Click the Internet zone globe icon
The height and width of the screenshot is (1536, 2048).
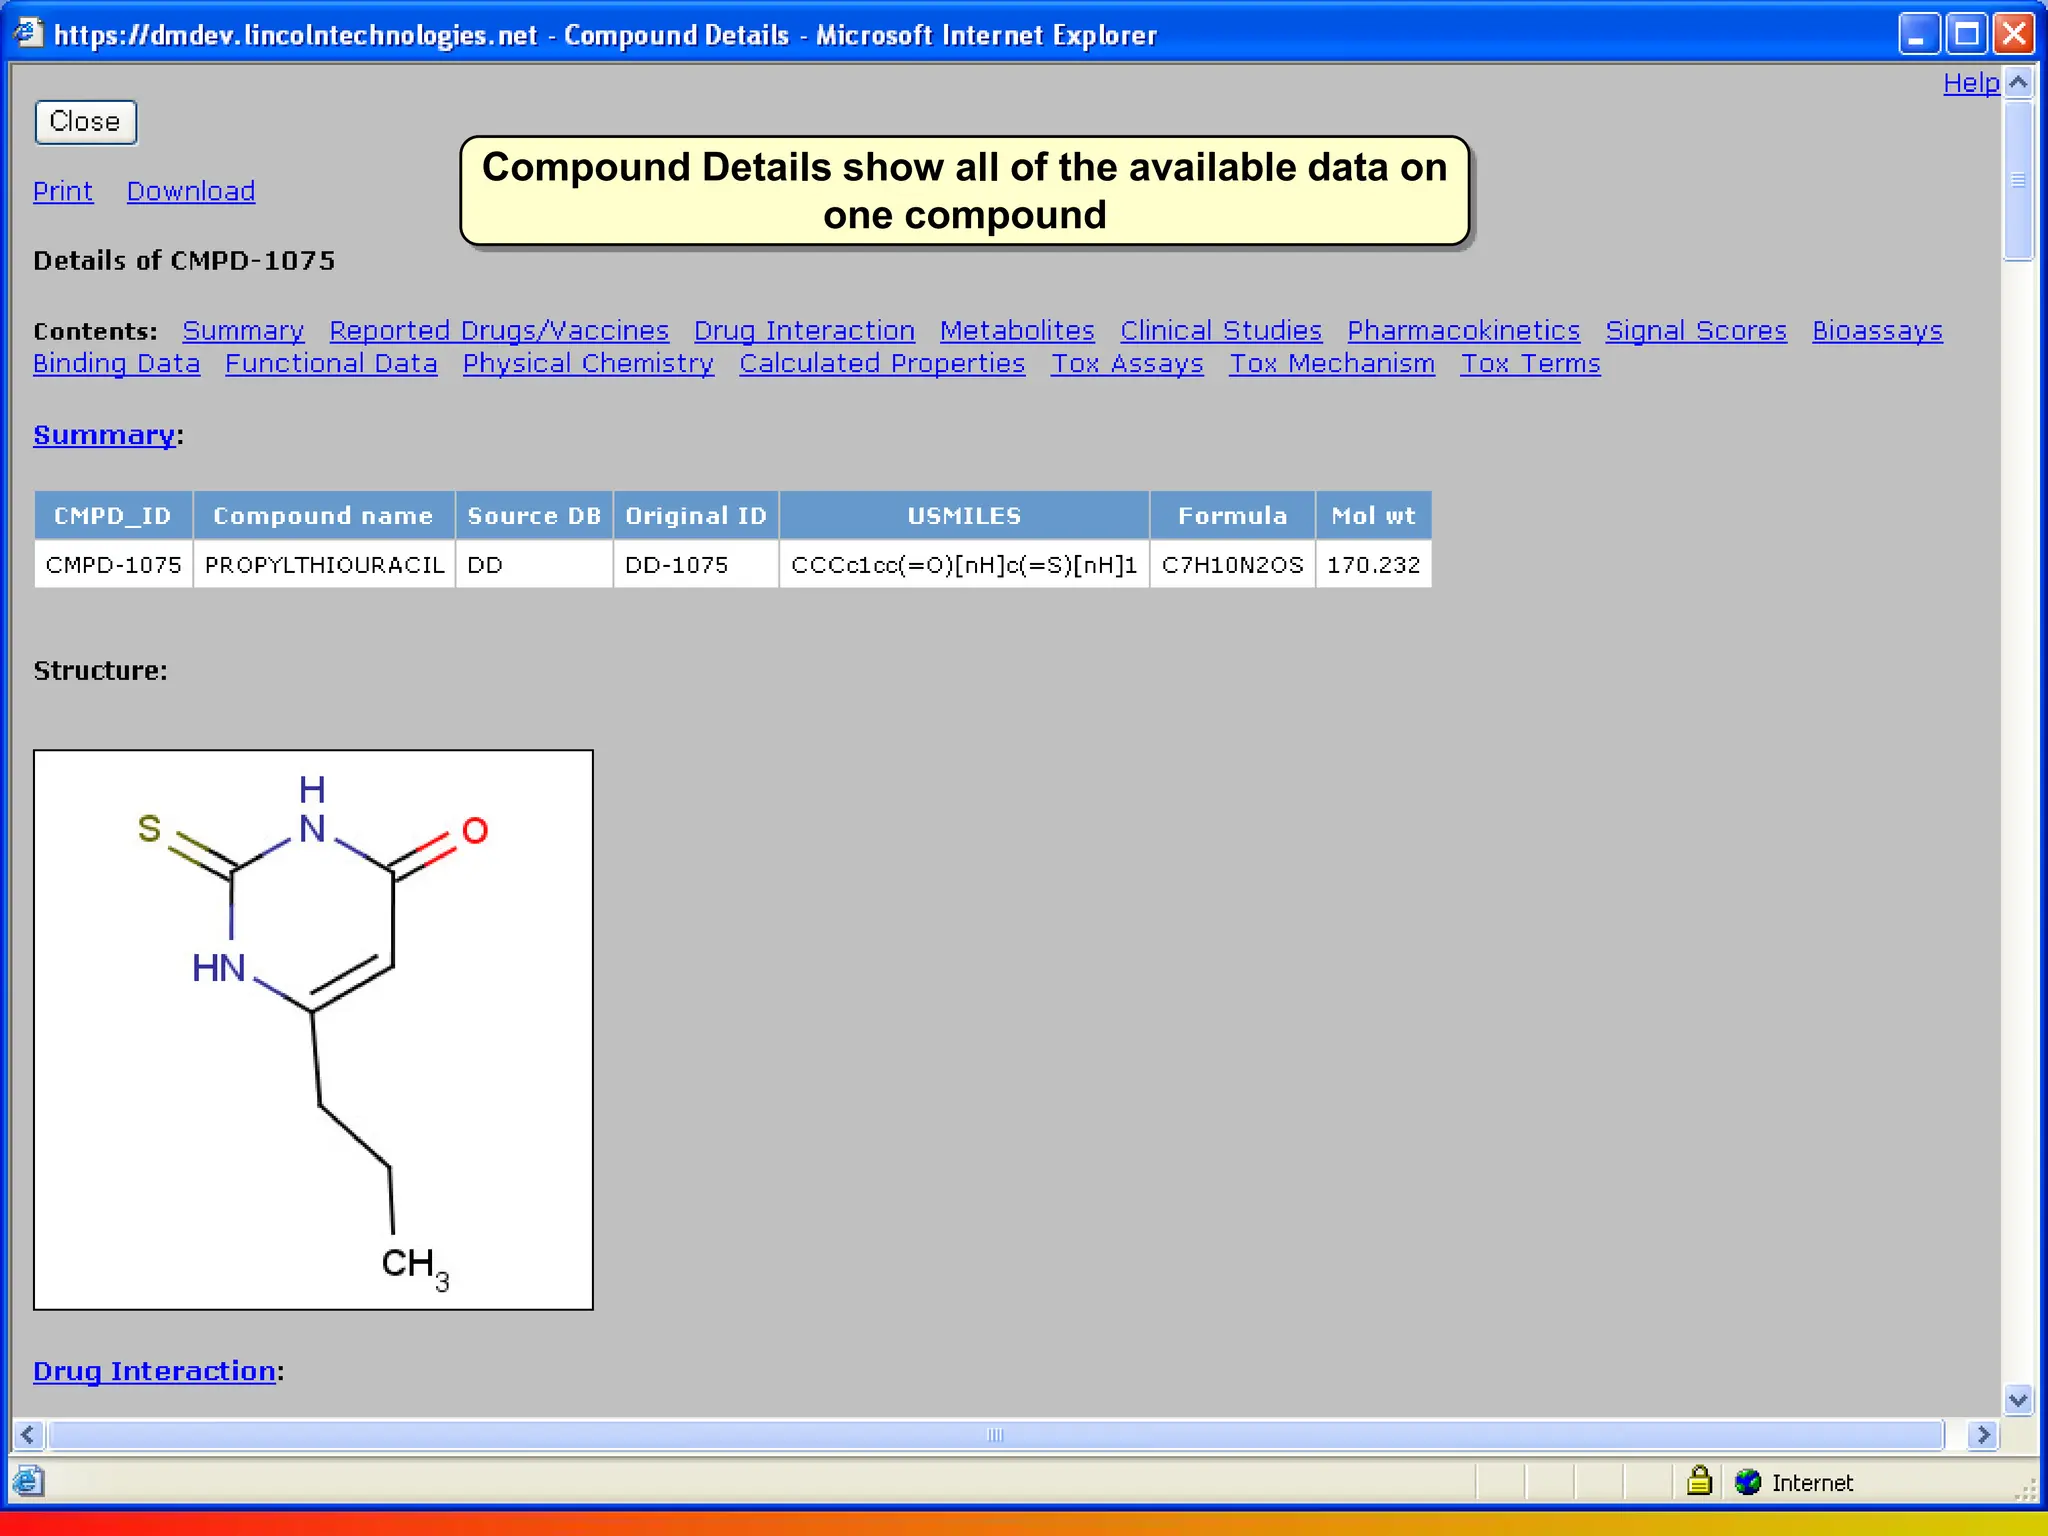coord(1748,1482)
